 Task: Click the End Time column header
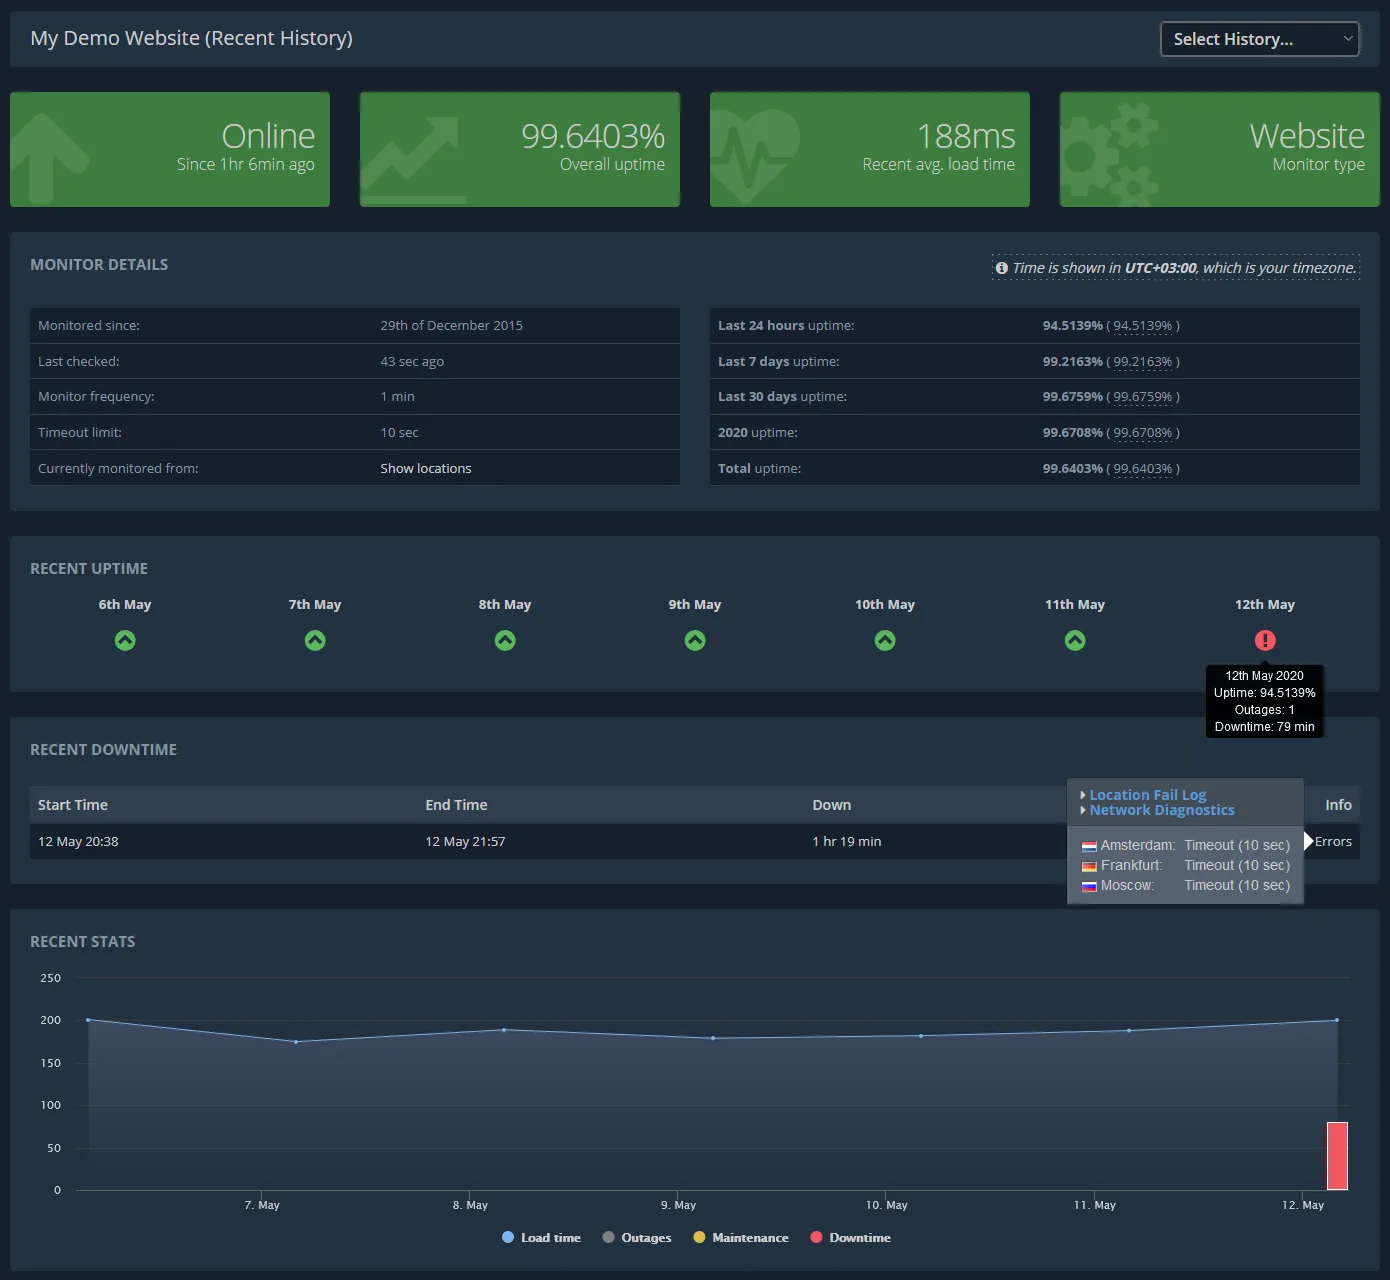tap(456, 805)
